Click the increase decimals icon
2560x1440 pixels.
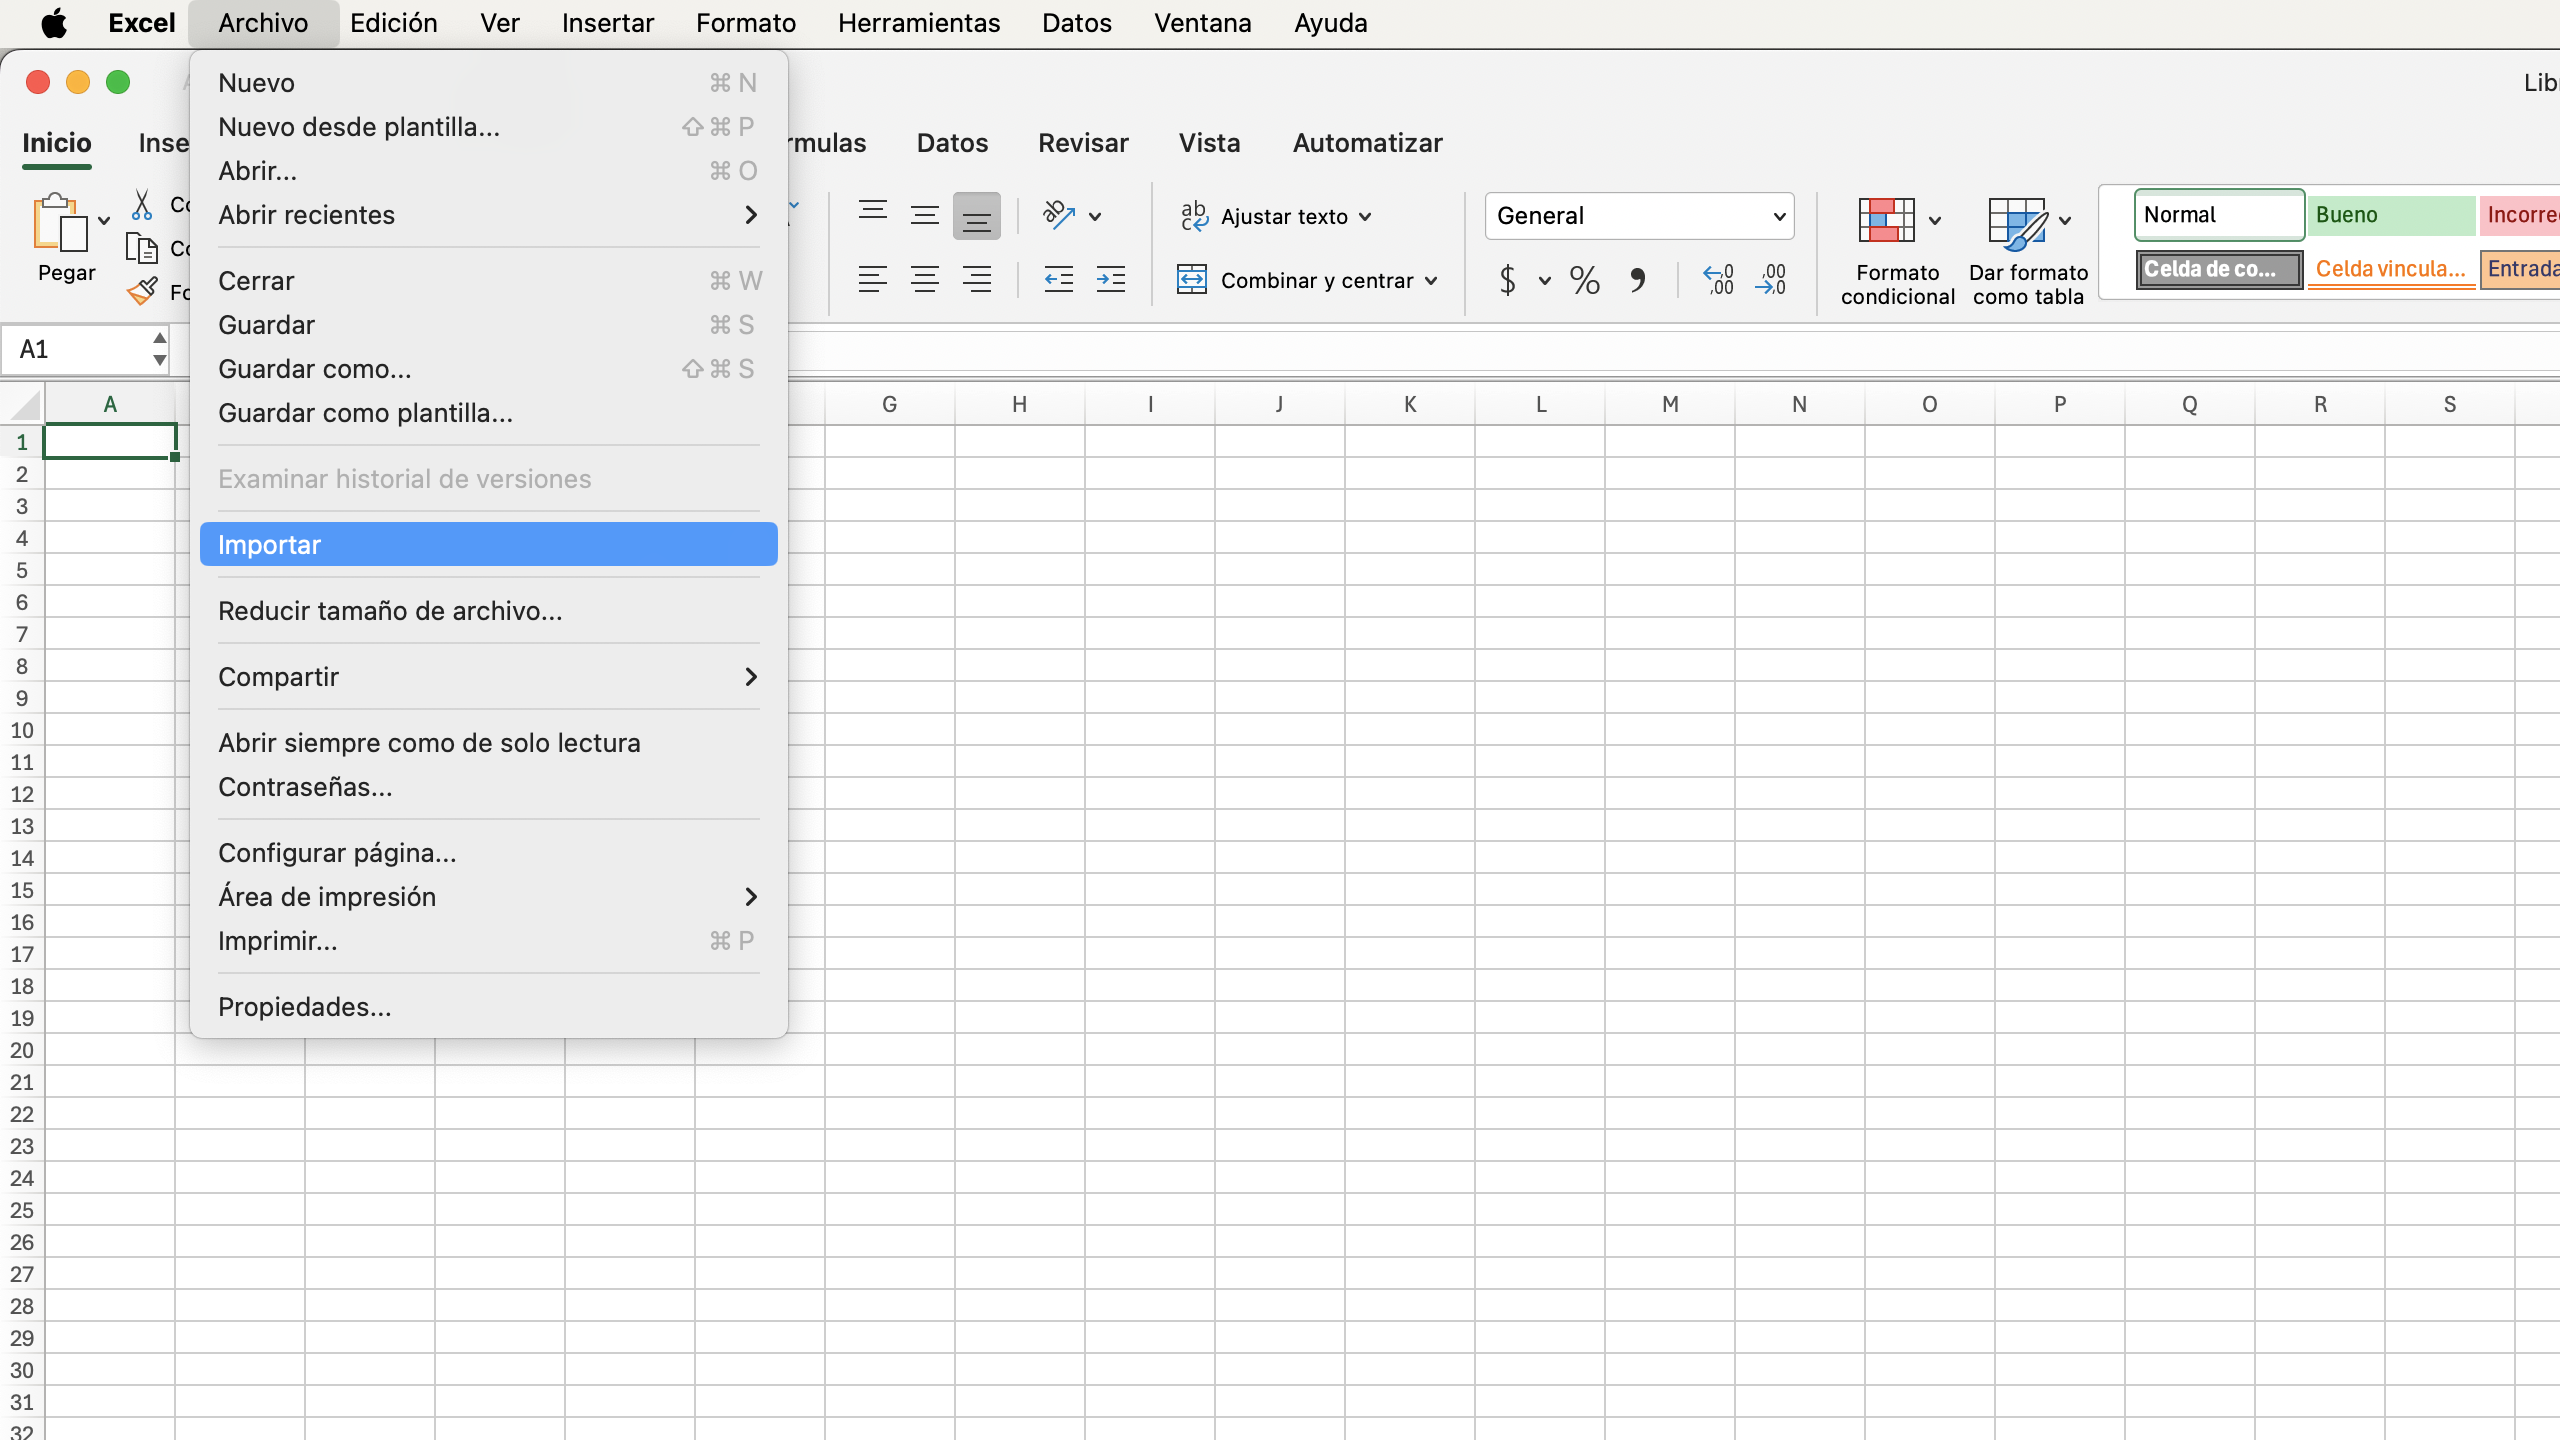pos(1718,280)
